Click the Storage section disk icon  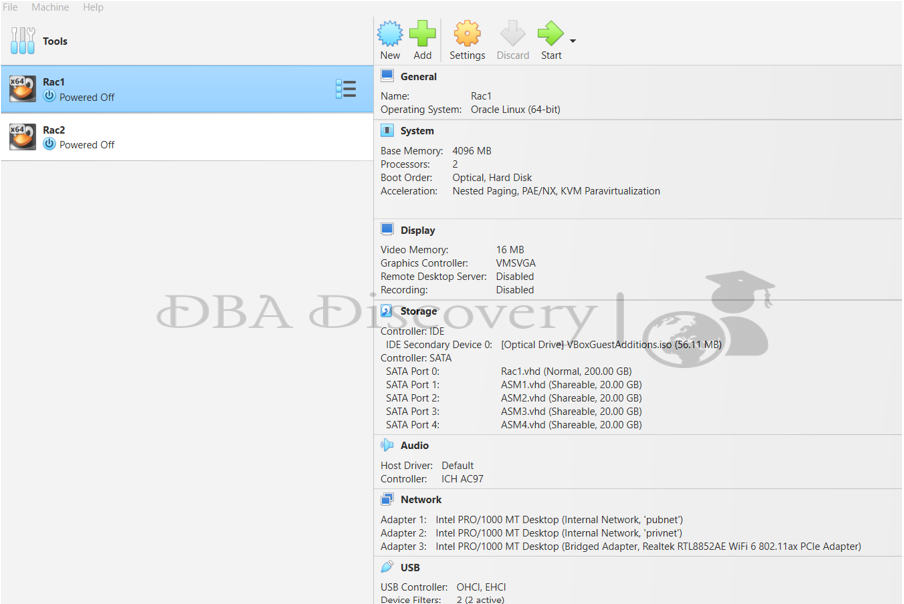pyautogui.click(x=387, y=310)
